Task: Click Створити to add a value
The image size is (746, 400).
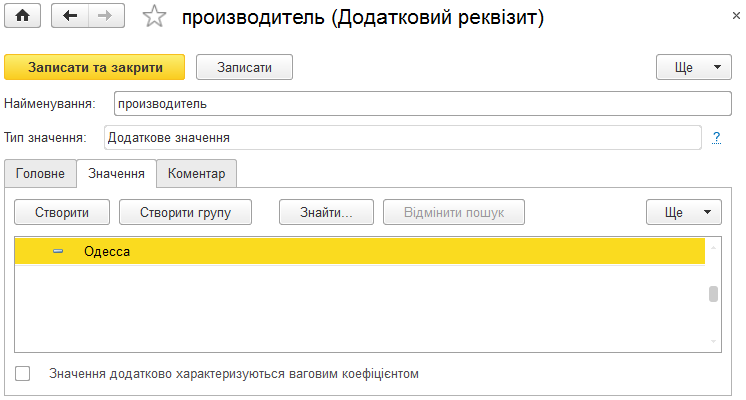Action: click(62, 212)
